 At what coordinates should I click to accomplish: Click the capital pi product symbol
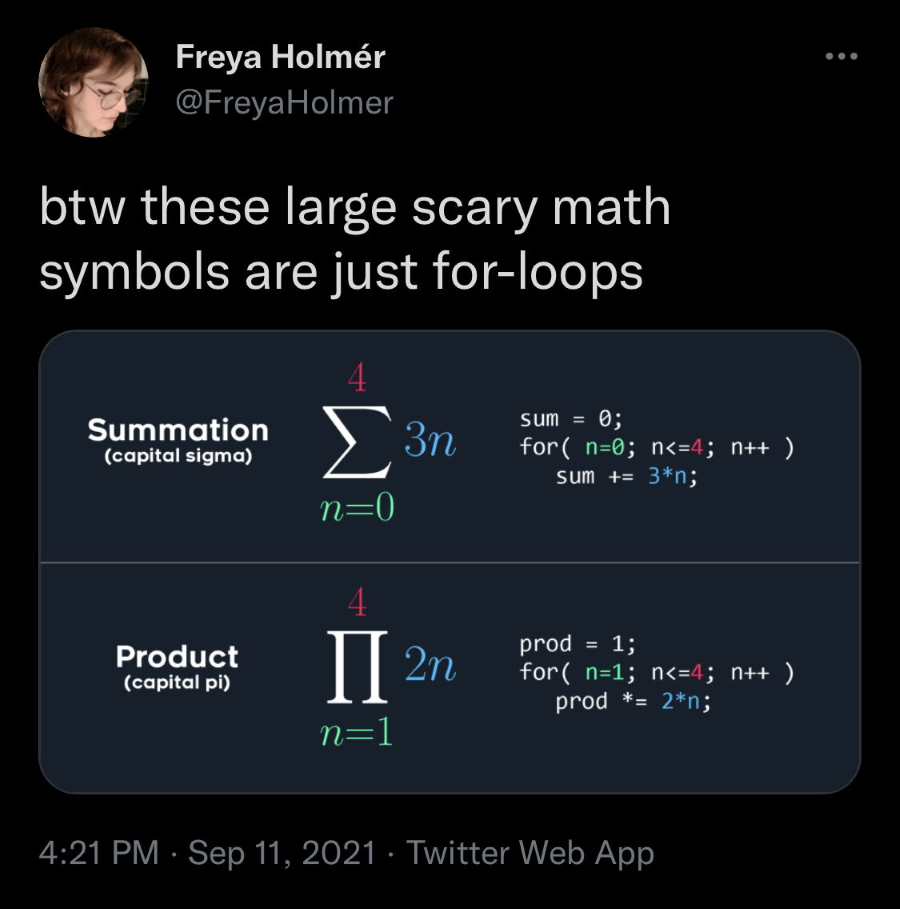click(x=357, y=667)
